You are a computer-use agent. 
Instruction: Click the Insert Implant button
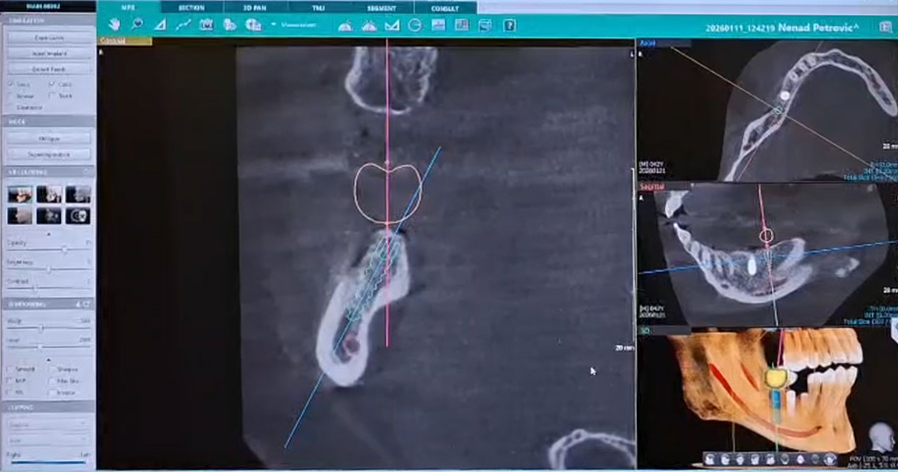pos(49,53)
